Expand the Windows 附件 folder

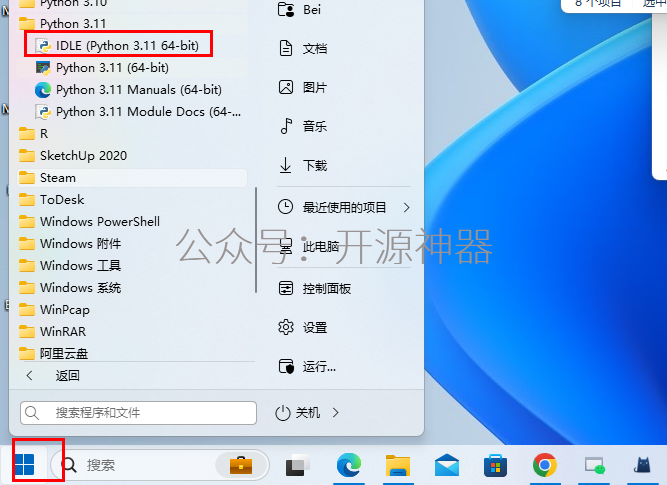(70, 244)
